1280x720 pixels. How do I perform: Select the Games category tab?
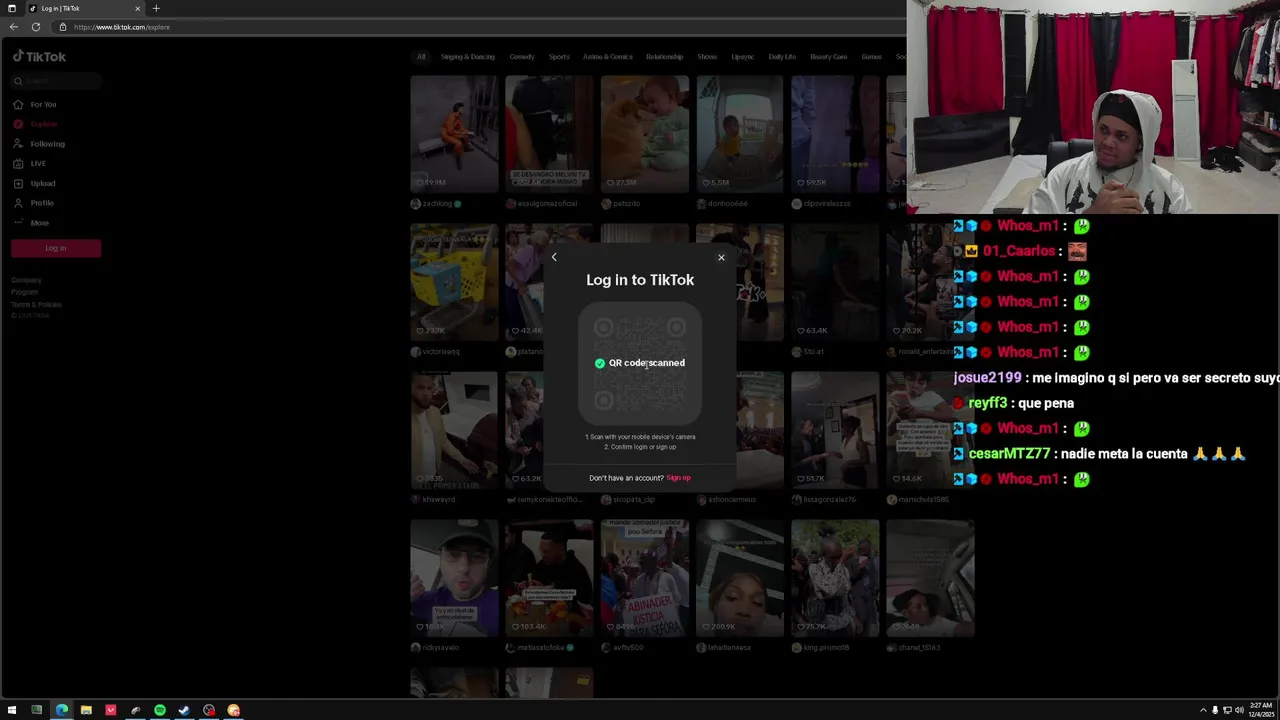(x=872, y=57)
